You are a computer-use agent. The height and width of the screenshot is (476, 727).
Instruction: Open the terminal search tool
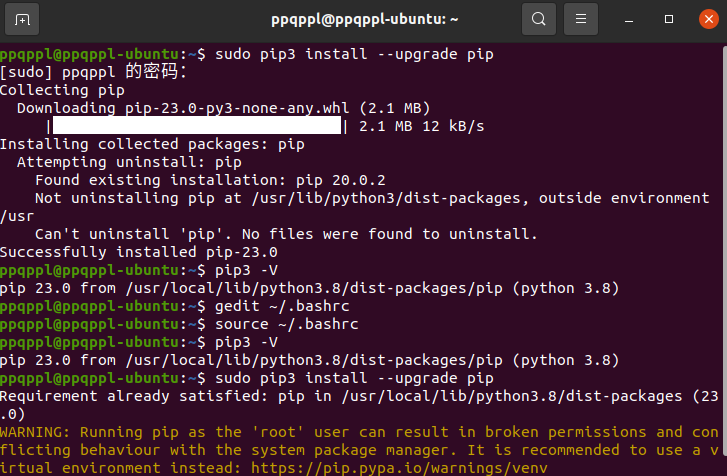point(538,19)
